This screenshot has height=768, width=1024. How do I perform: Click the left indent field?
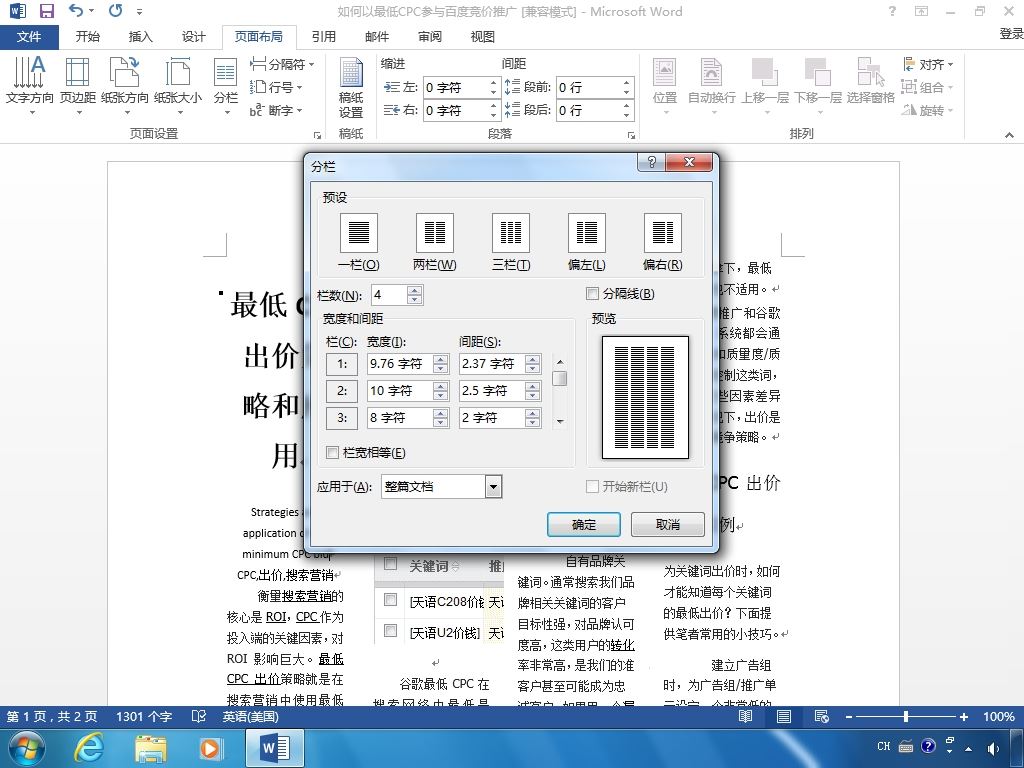455,87
